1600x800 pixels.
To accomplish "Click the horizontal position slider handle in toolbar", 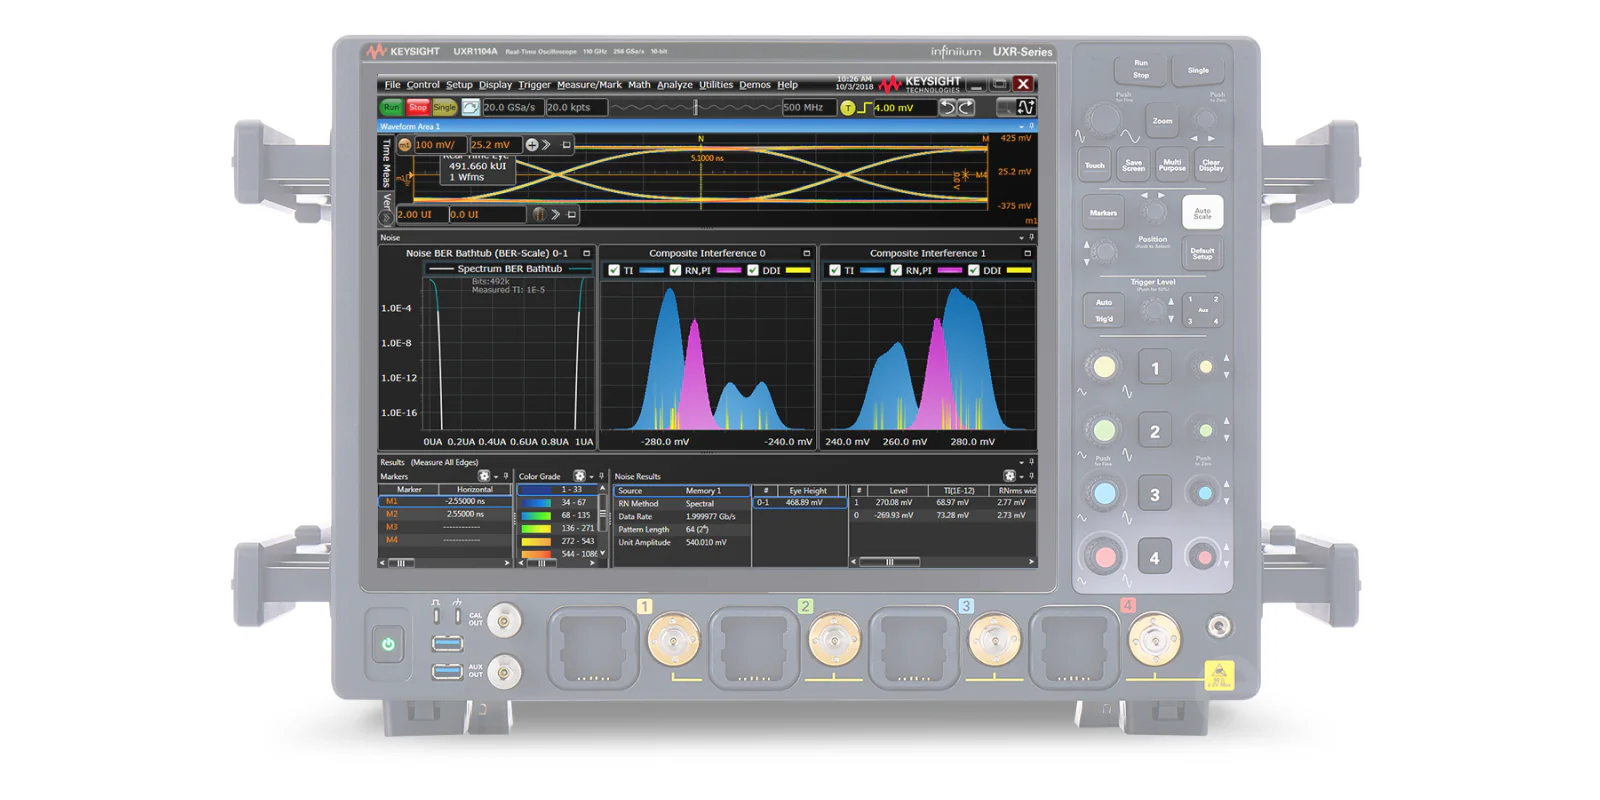I will [x=696, y=107].
